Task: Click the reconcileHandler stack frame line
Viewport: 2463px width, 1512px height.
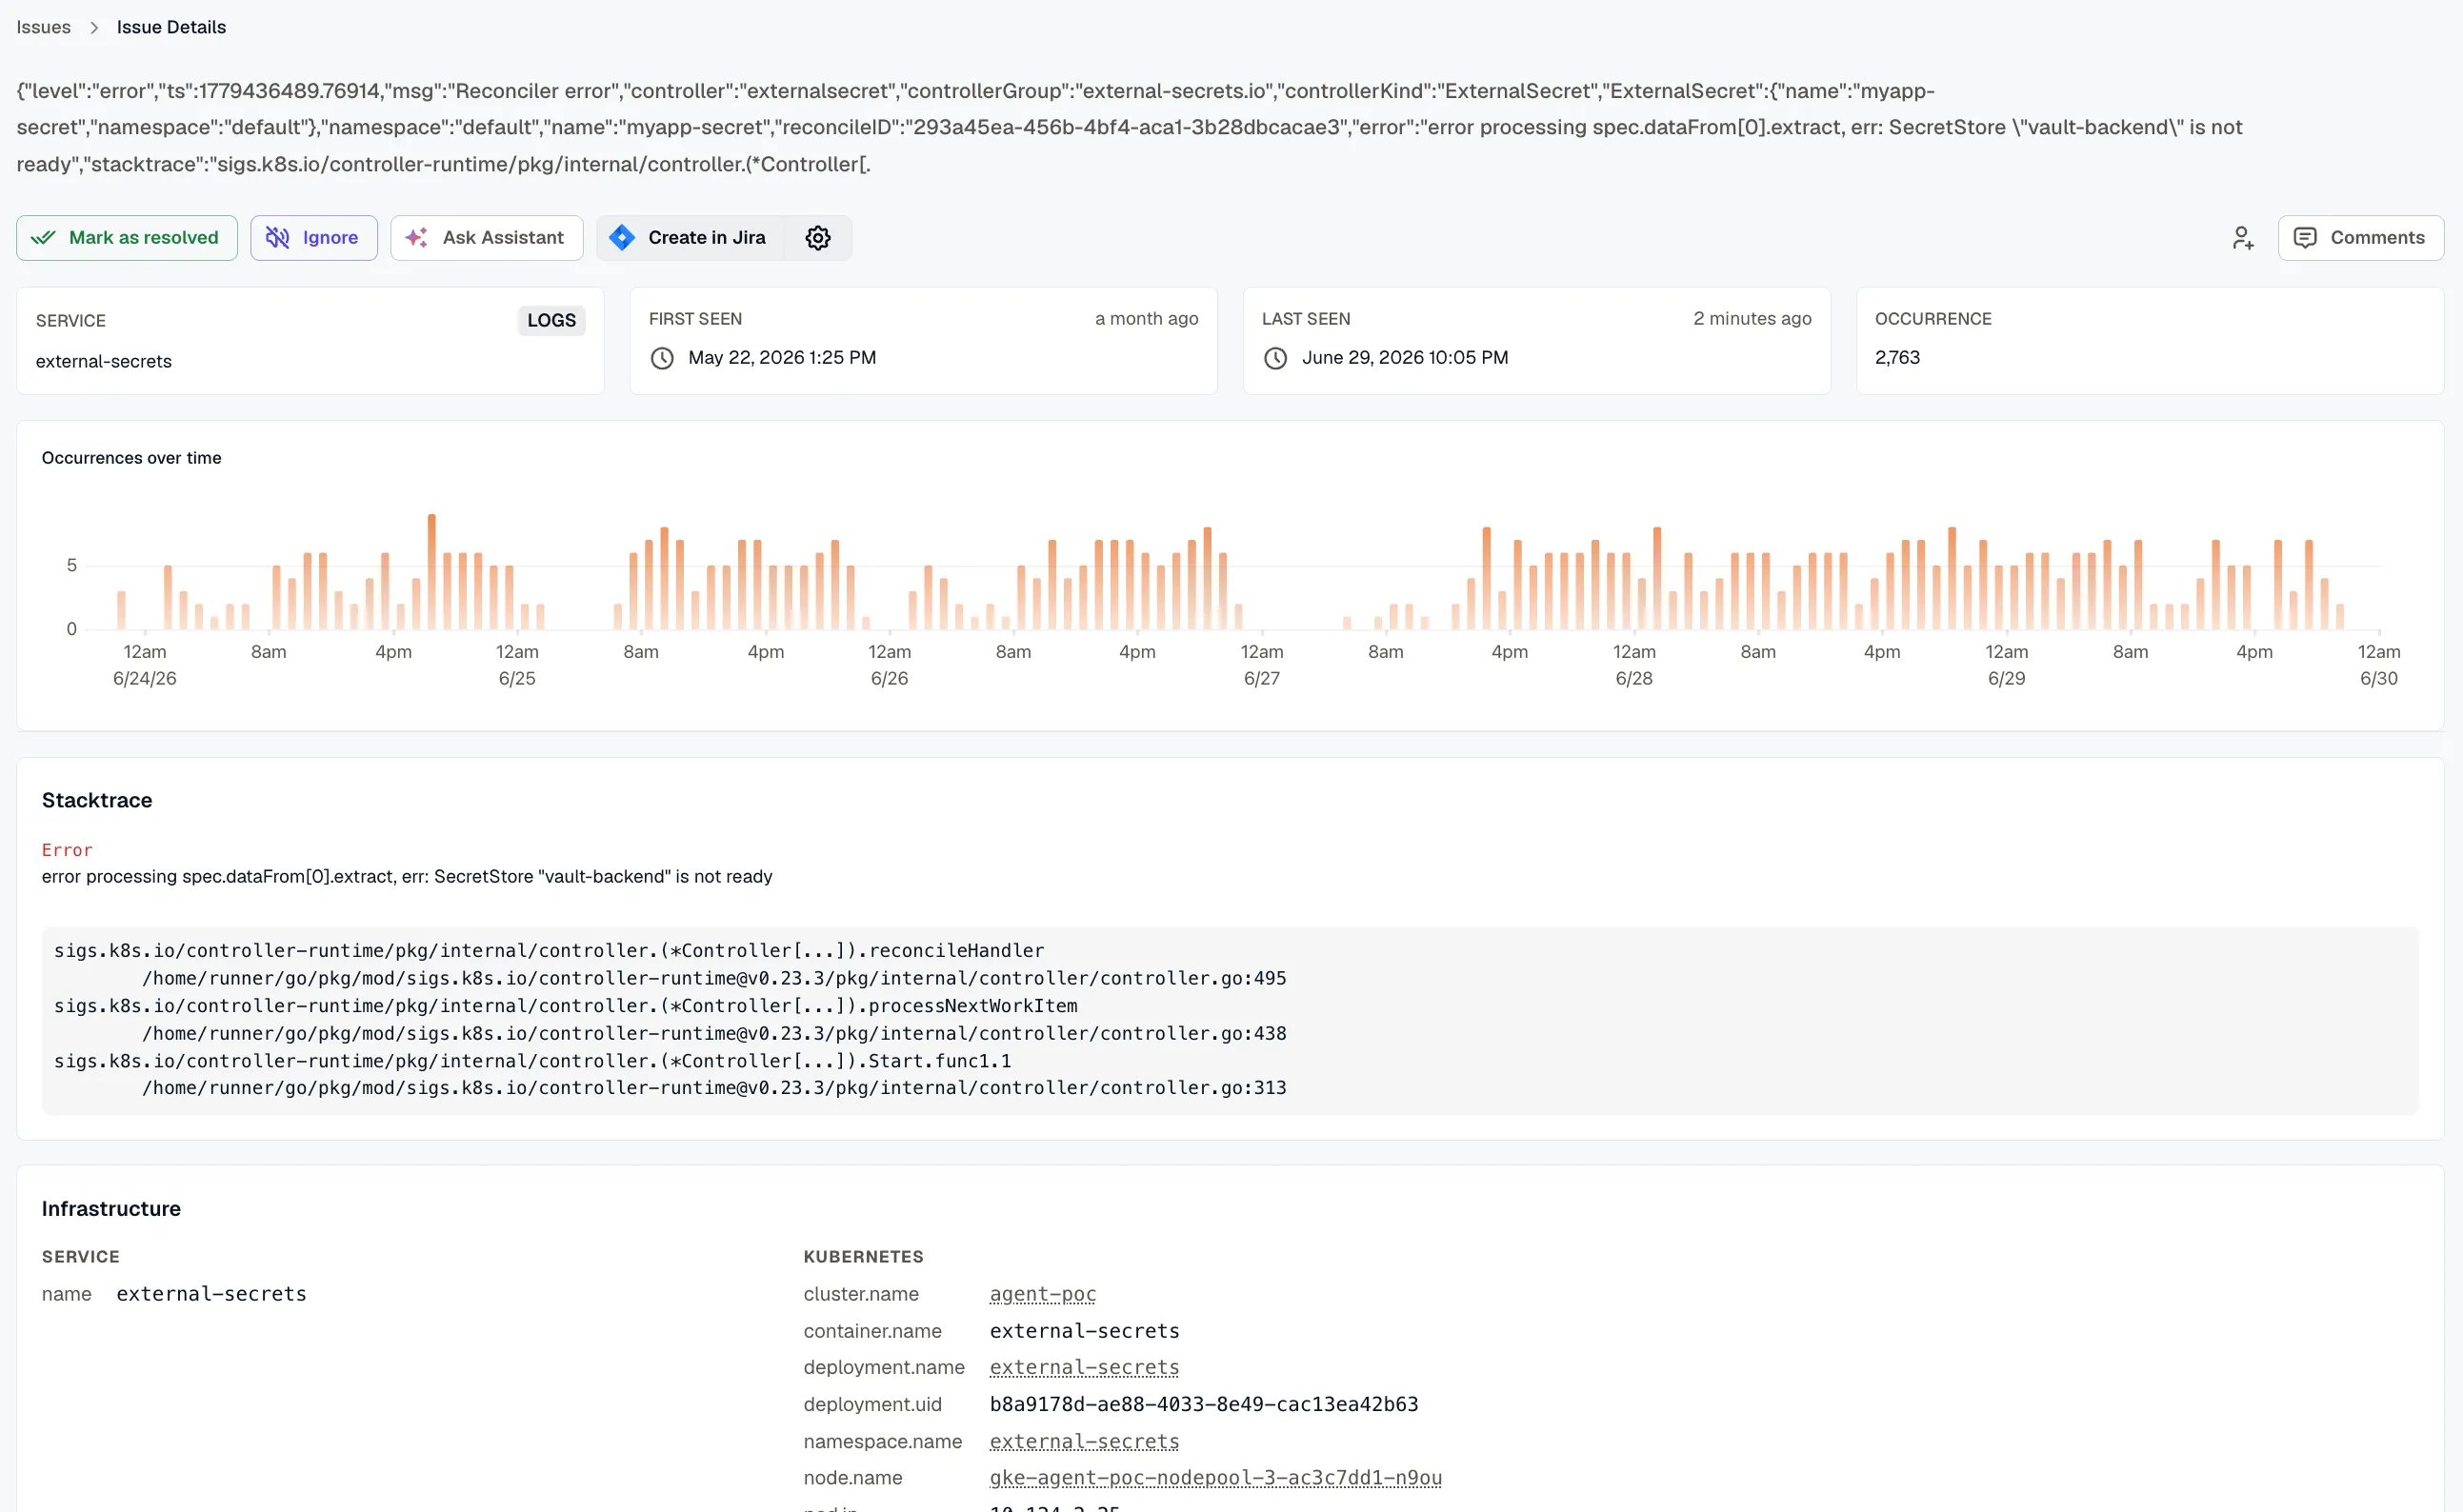Action: pyautogui.click(x=549, y=951)
